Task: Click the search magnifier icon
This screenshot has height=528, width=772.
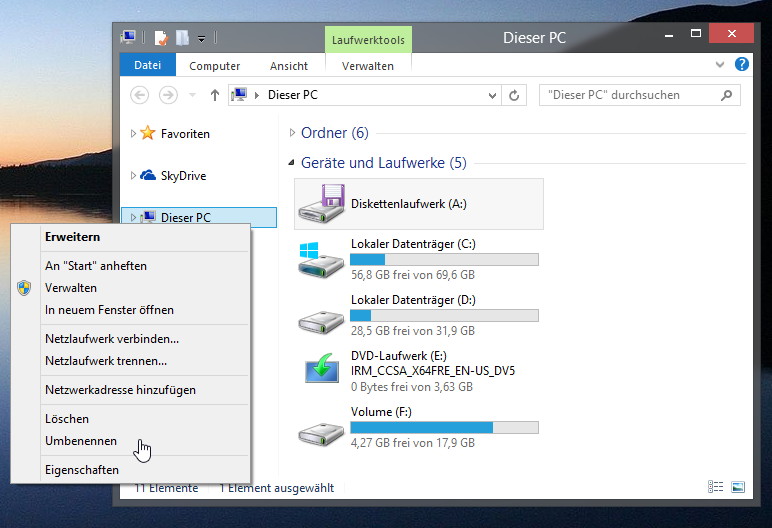Action: (x=726, y=95)
